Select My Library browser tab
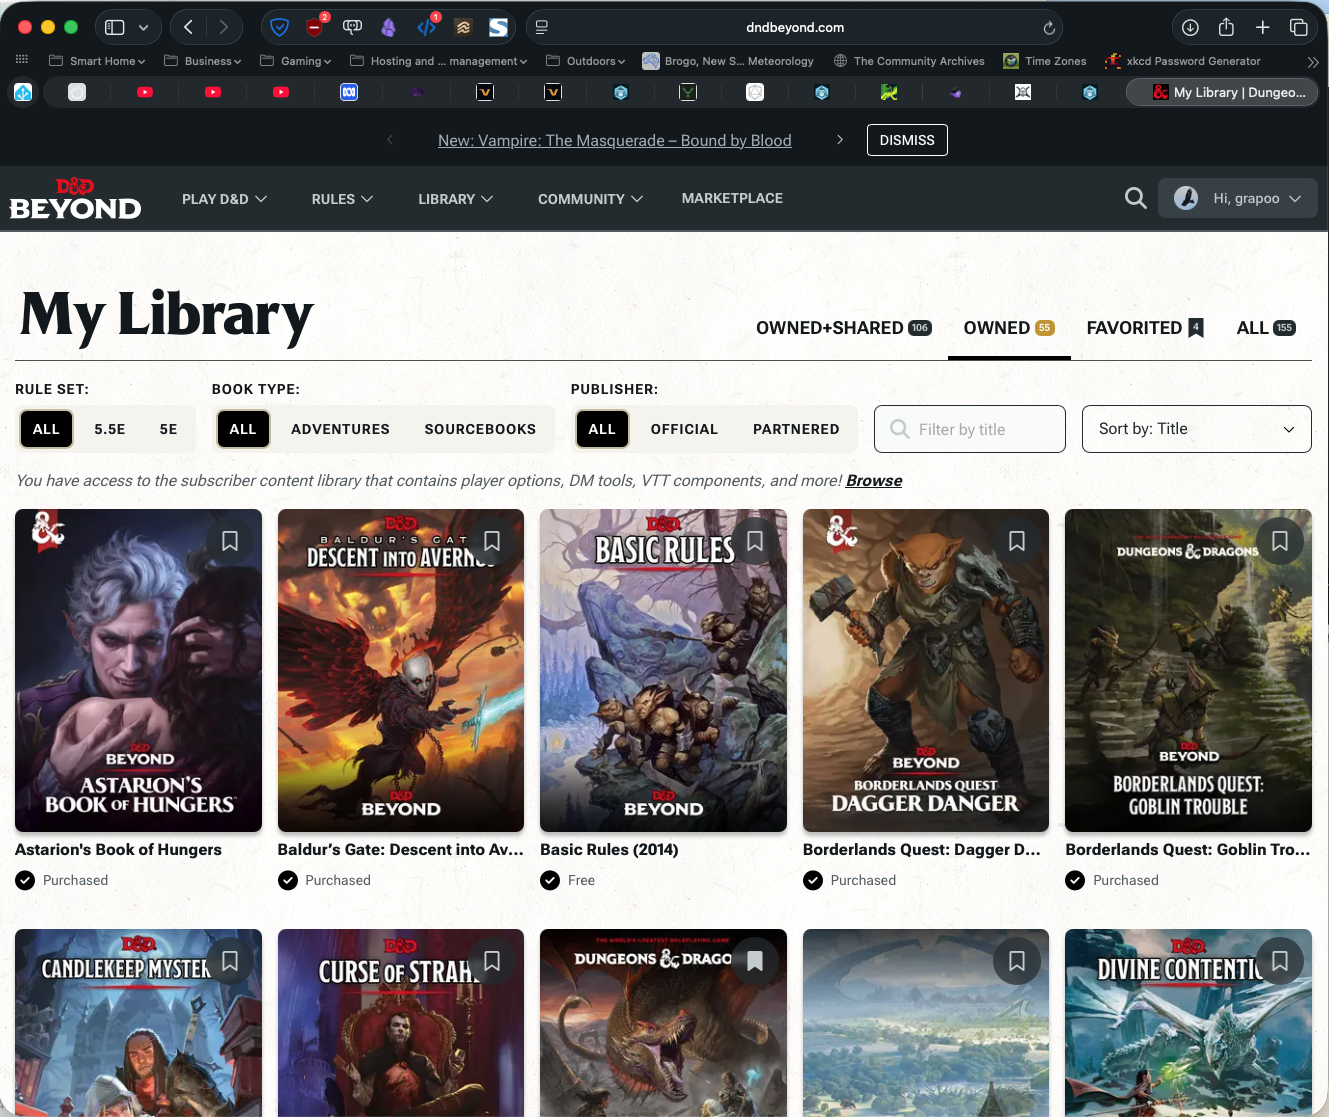 pos(1222,92)
